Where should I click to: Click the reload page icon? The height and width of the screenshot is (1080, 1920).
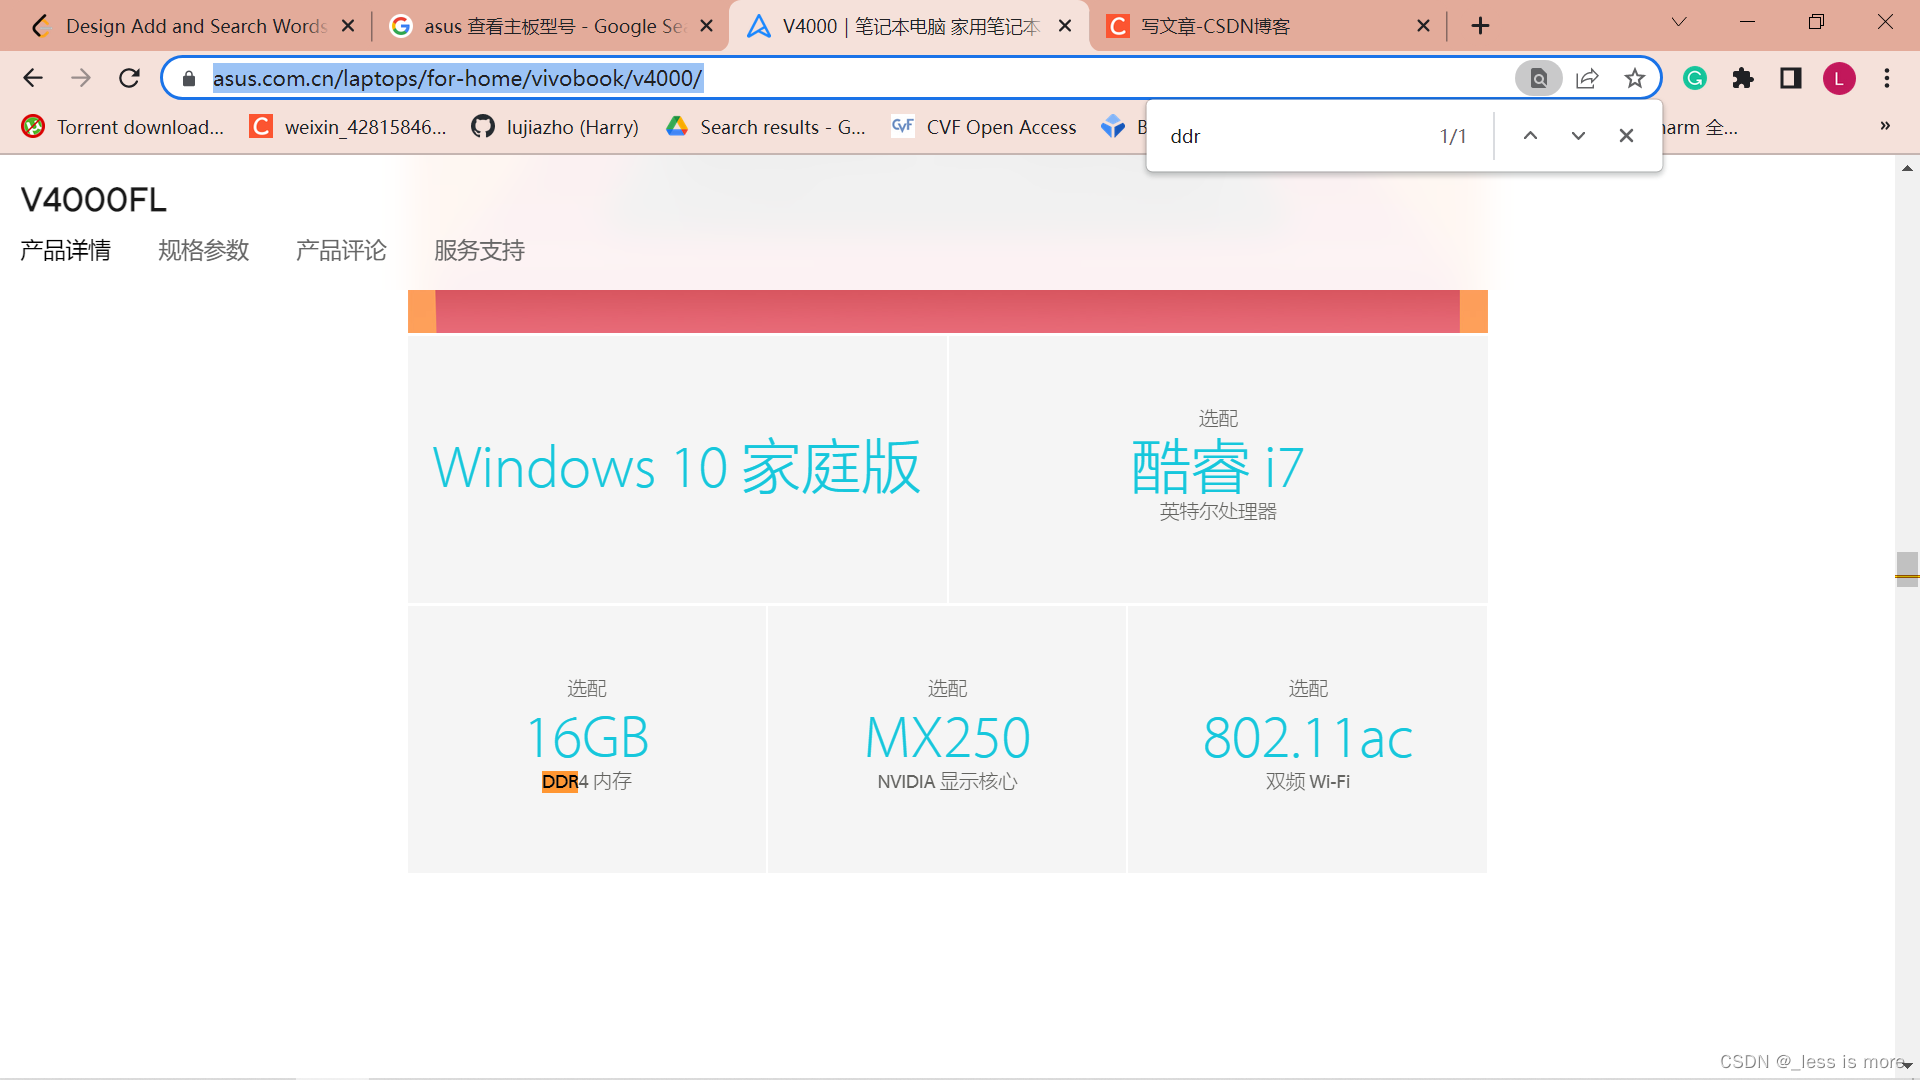coord(129,78)
